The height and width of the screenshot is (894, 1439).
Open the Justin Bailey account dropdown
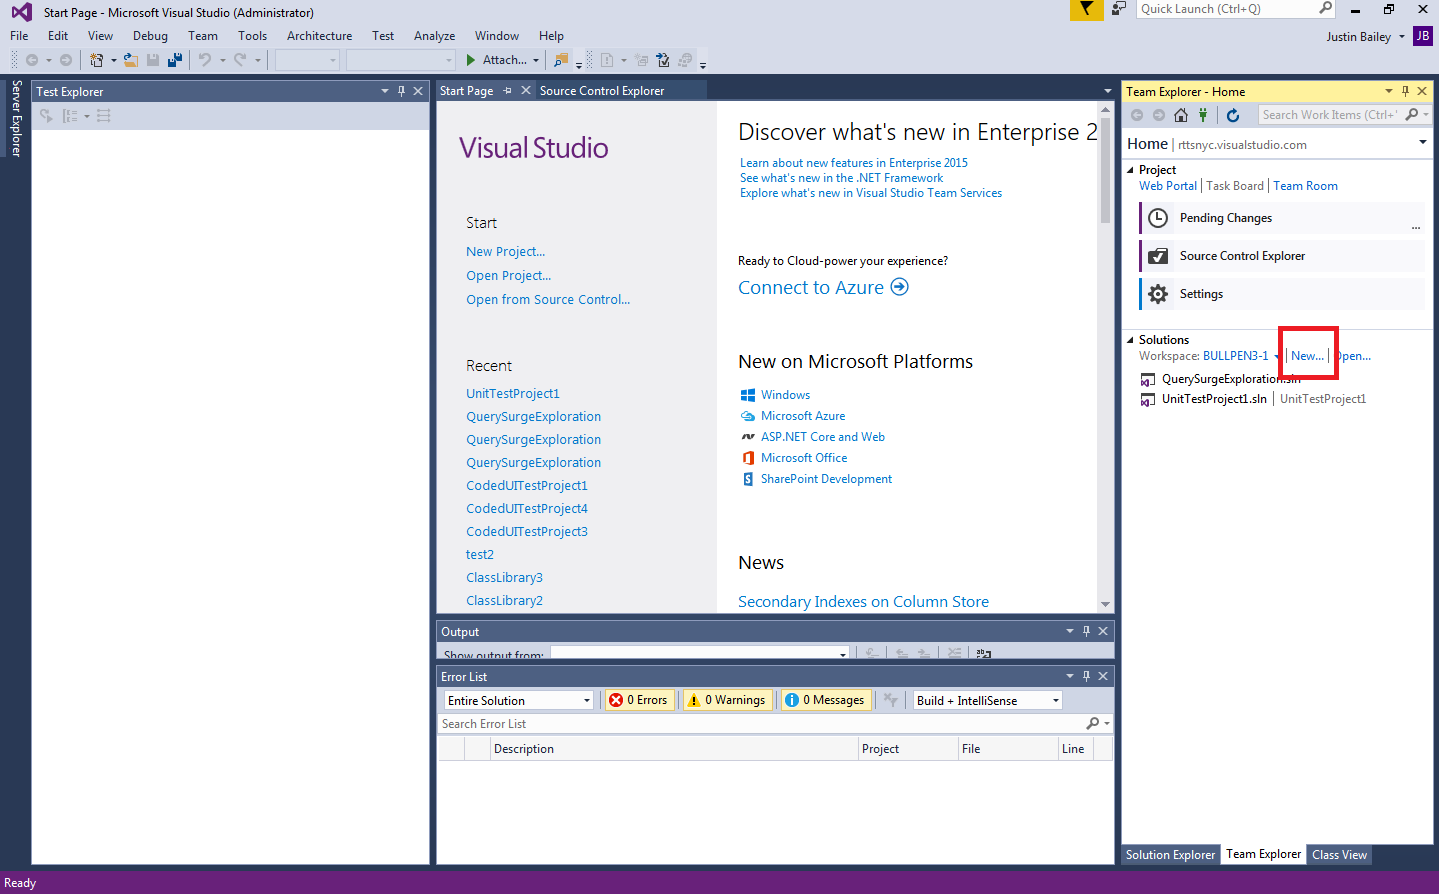[x=1402, y=36]
